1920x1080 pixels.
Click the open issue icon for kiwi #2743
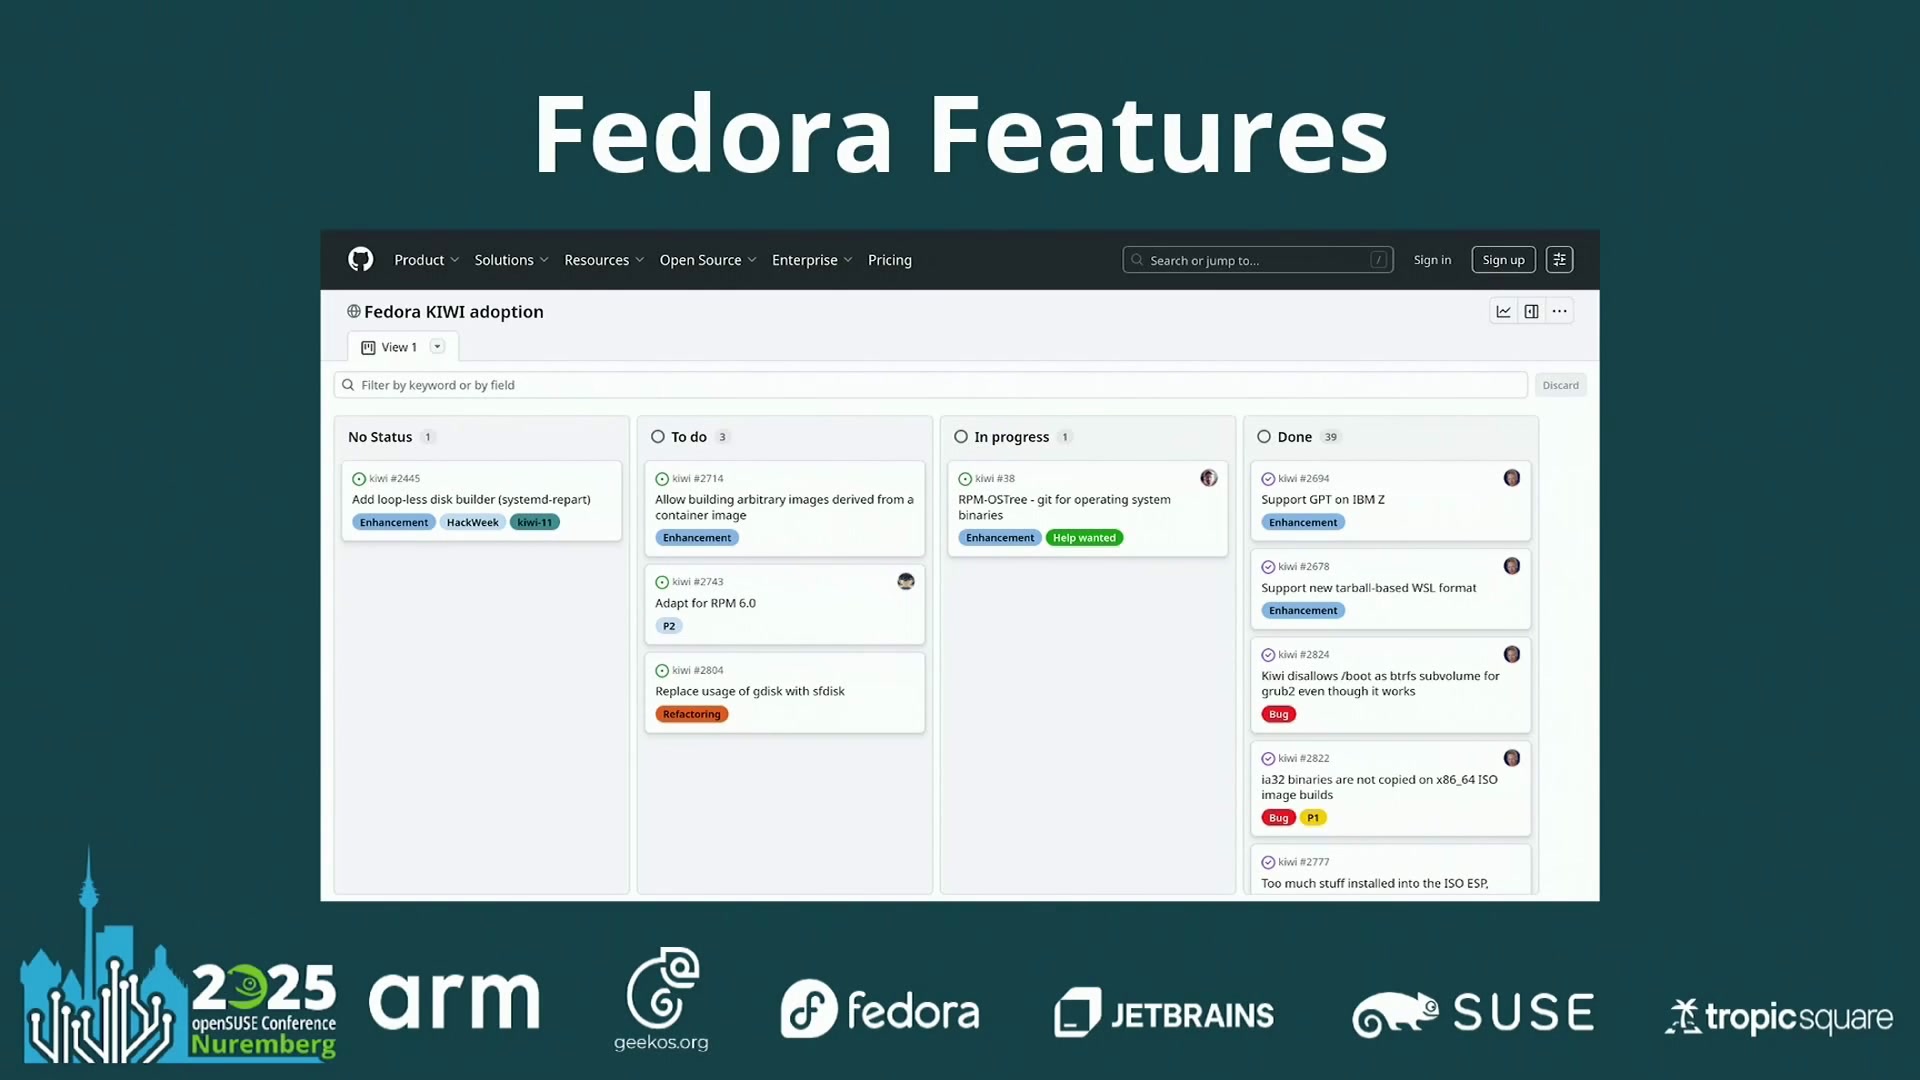click(x=662, y=582)
